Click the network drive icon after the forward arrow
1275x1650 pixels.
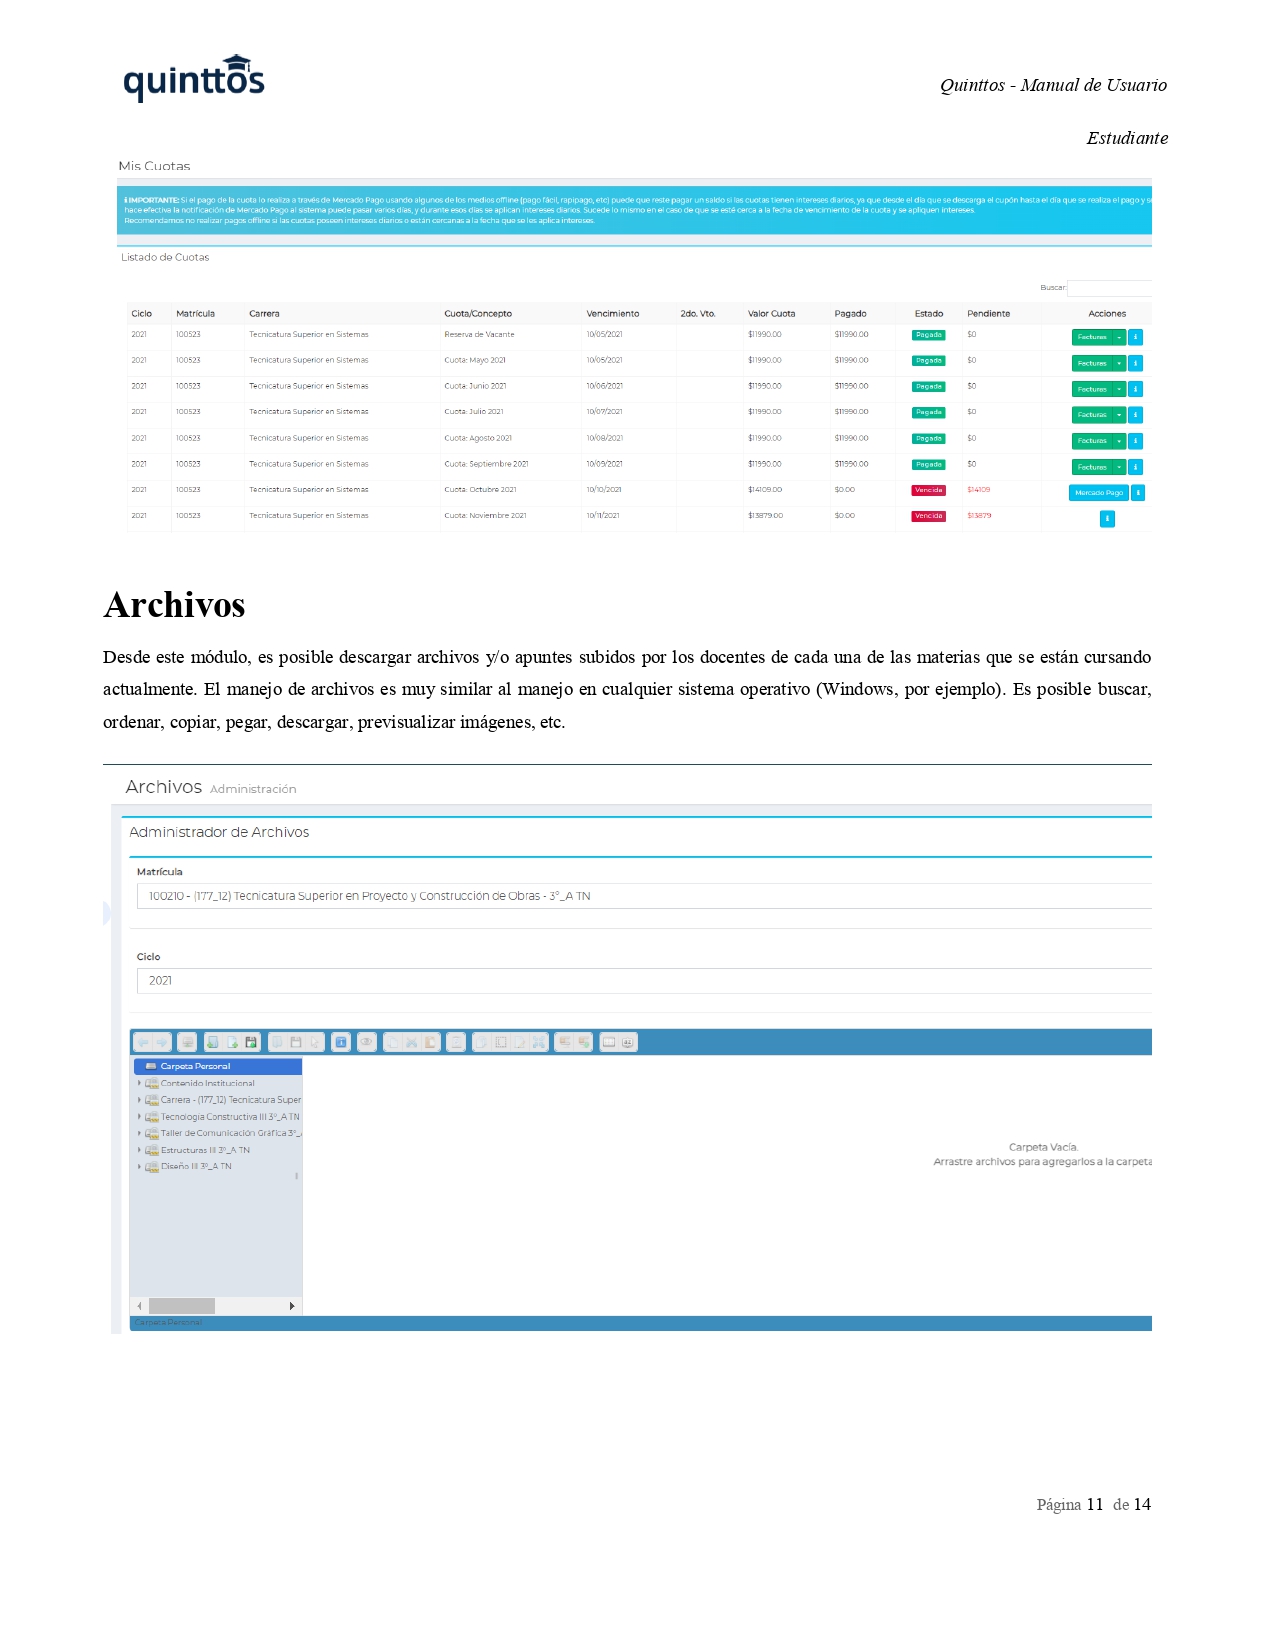click(x=187, y=1042)
